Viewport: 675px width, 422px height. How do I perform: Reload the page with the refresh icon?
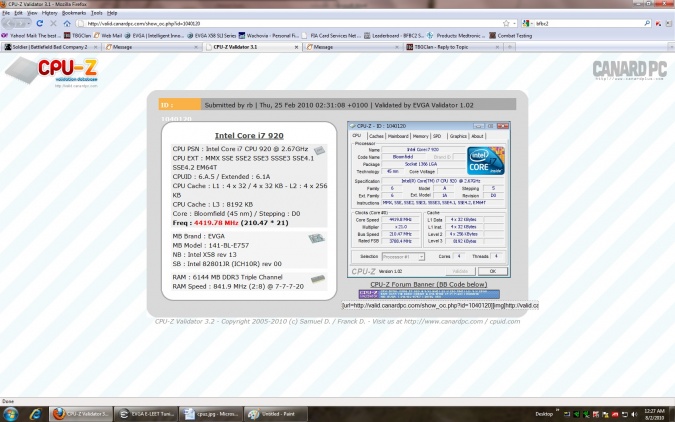tap(40, 23)
